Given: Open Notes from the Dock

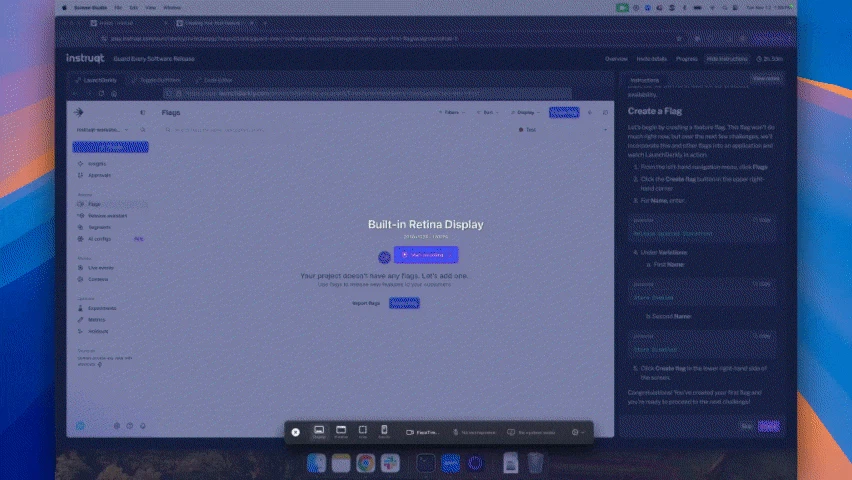Looking at the screenshot, I should click(x=341, y=463).
